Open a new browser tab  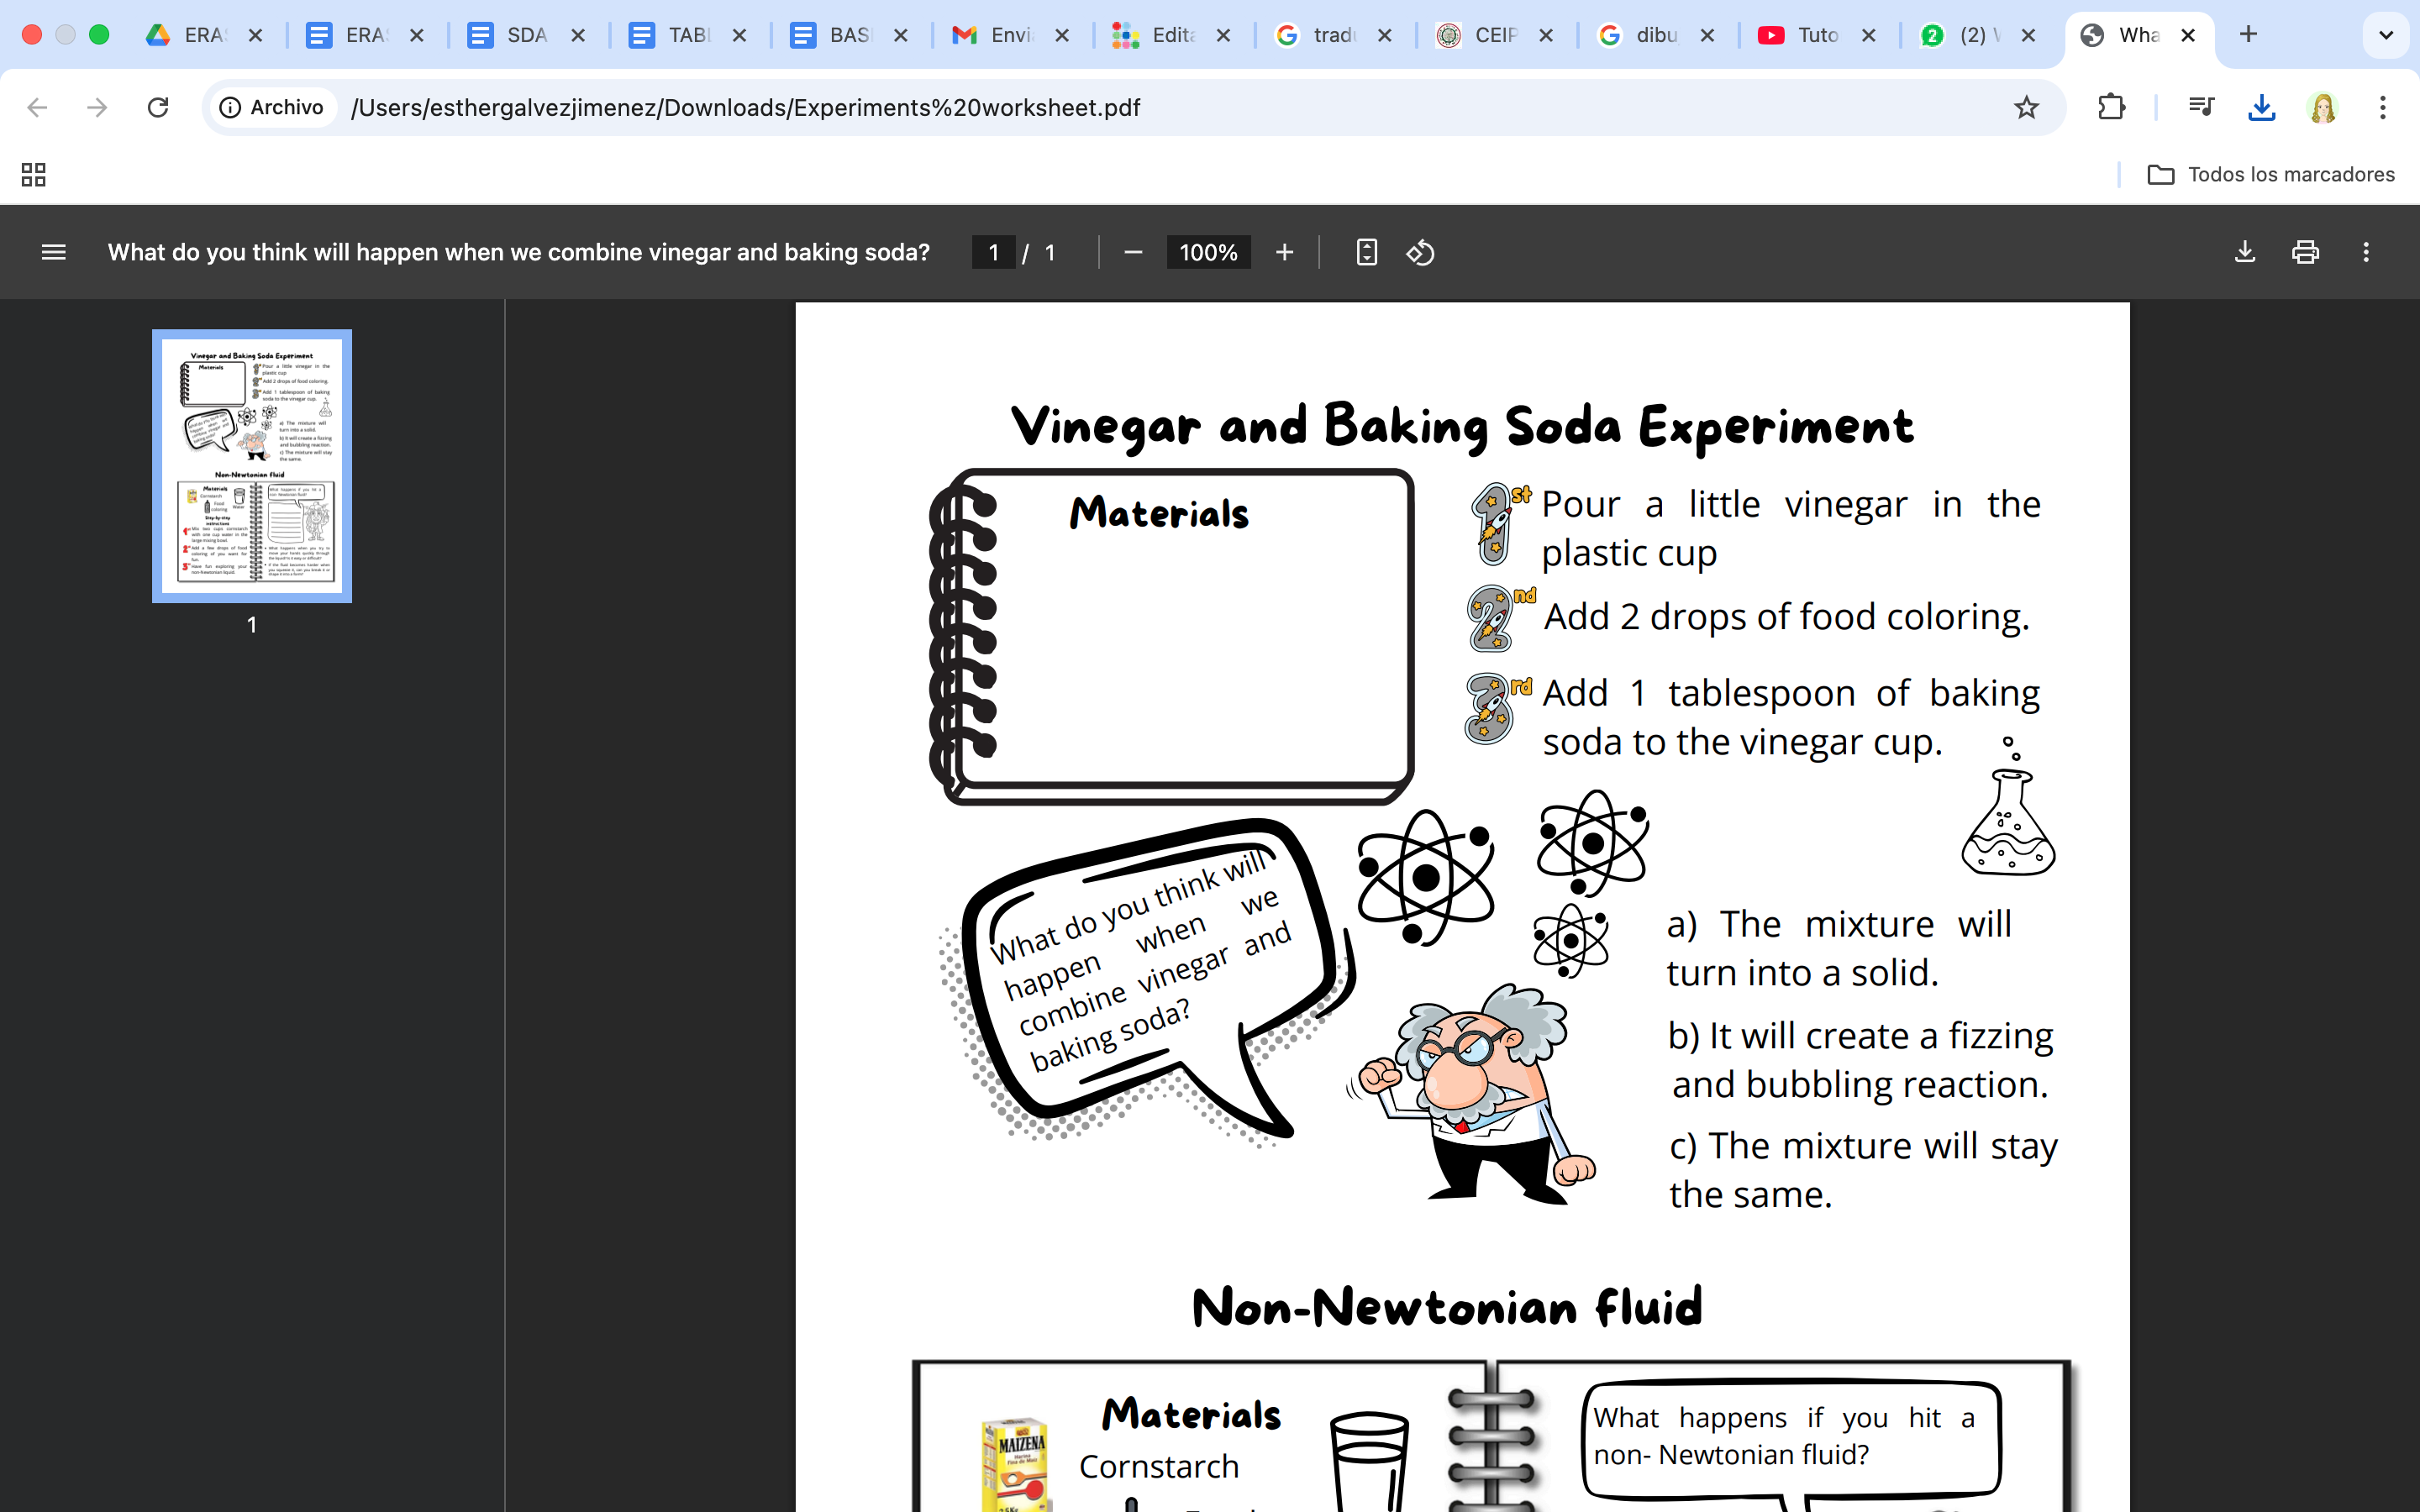(x=2248, y=35)
